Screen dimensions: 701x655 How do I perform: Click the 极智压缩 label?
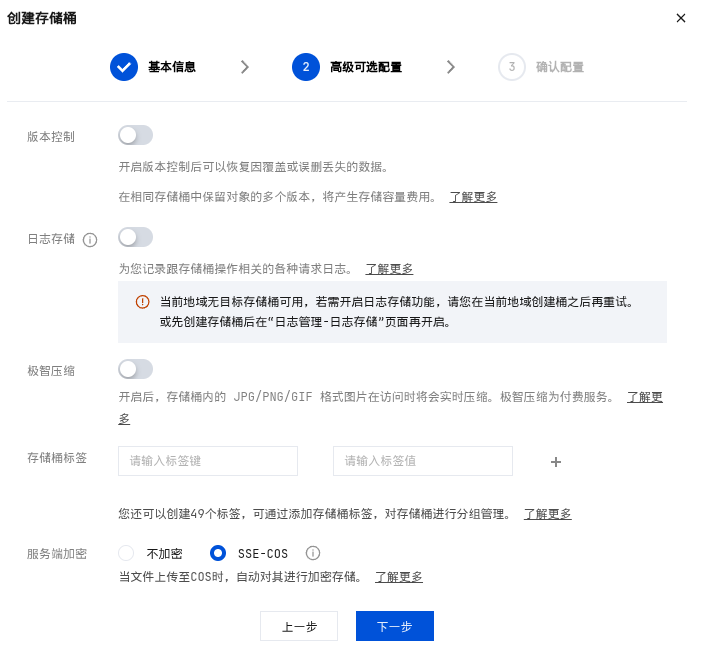(51, 371)
